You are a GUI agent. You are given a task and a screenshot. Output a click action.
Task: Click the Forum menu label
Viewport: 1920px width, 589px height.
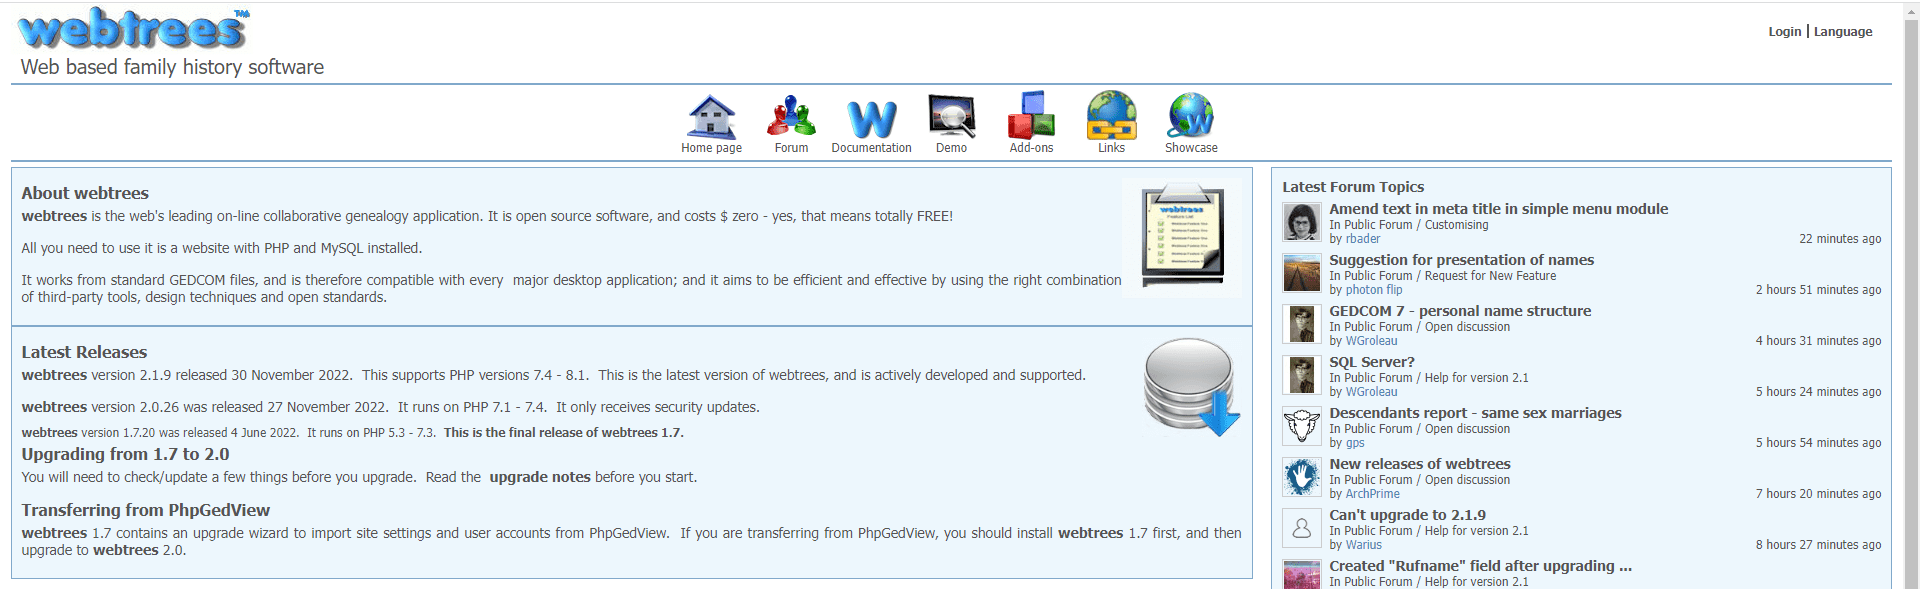click(x=791, y=148)
